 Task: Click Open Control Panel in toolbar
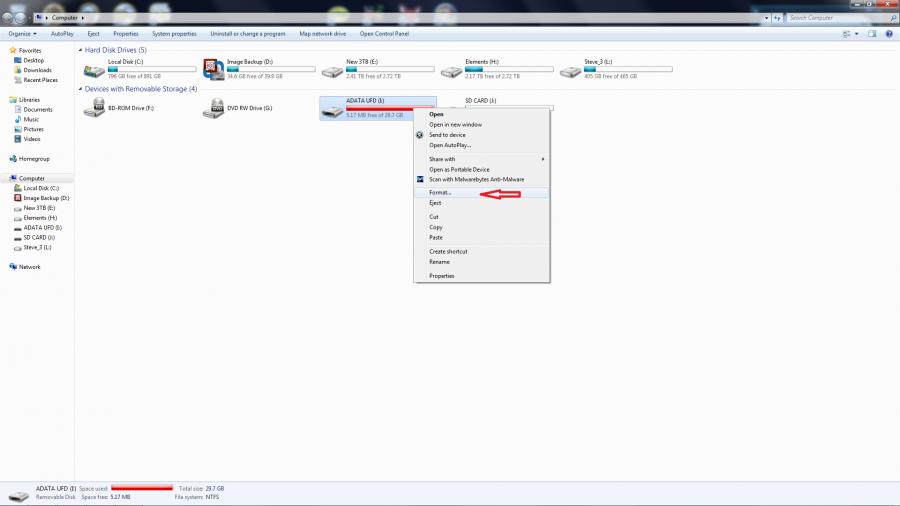(x=384, y=34)
